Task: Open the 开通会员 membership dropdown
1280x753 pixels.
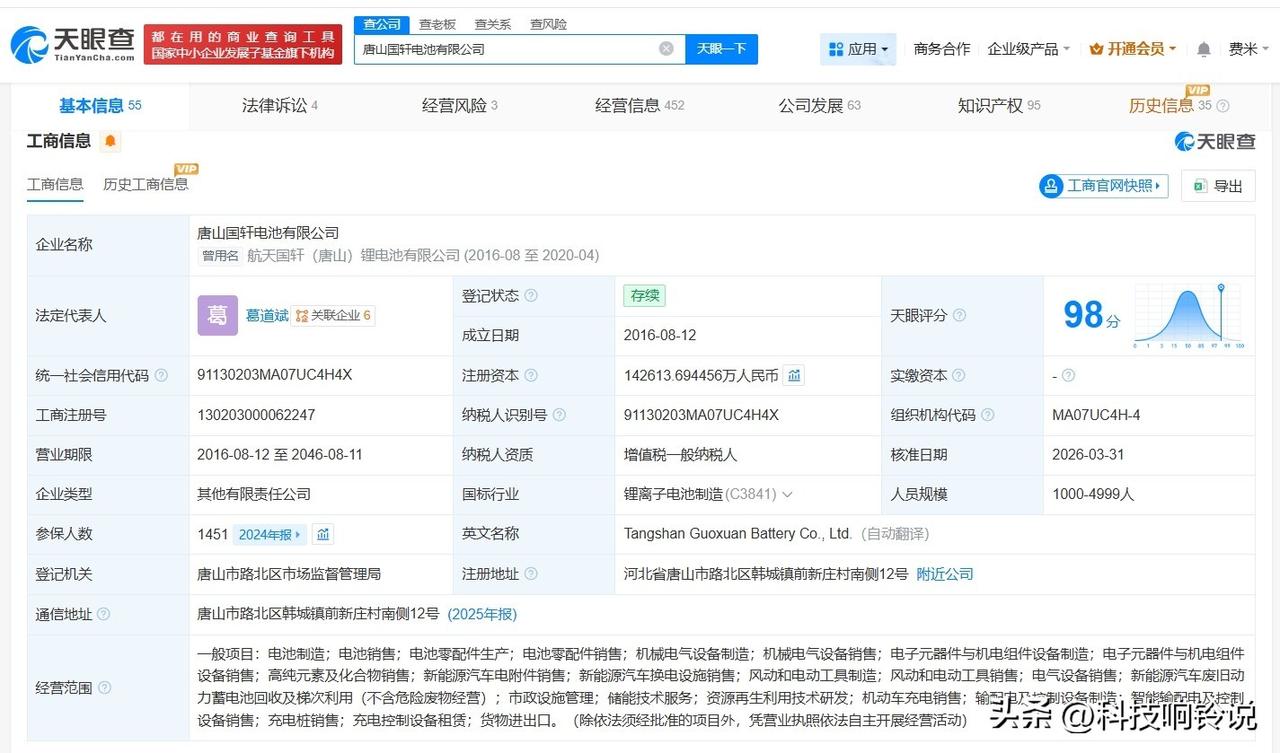Action: tap(1132, 49)
